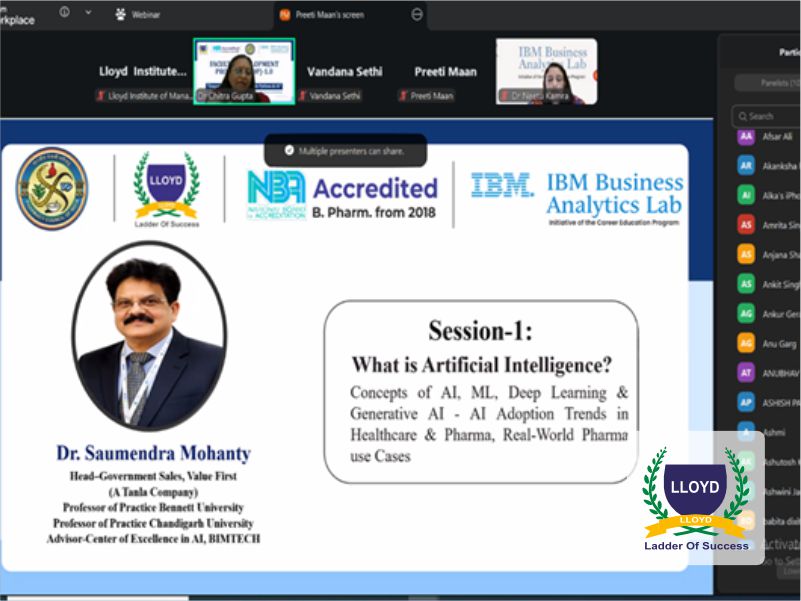
Task: Click Dr. Saumendra Mohanty's name on the slide
Action: click(x=153, y=453)
